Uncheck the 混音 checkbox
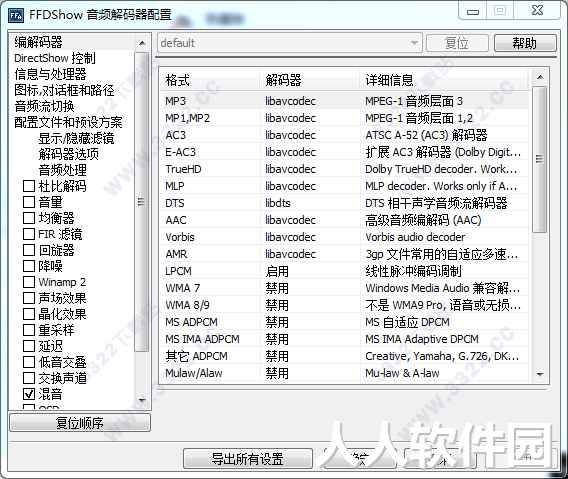The width and height of the screenshot is (568, 479). 29,394
